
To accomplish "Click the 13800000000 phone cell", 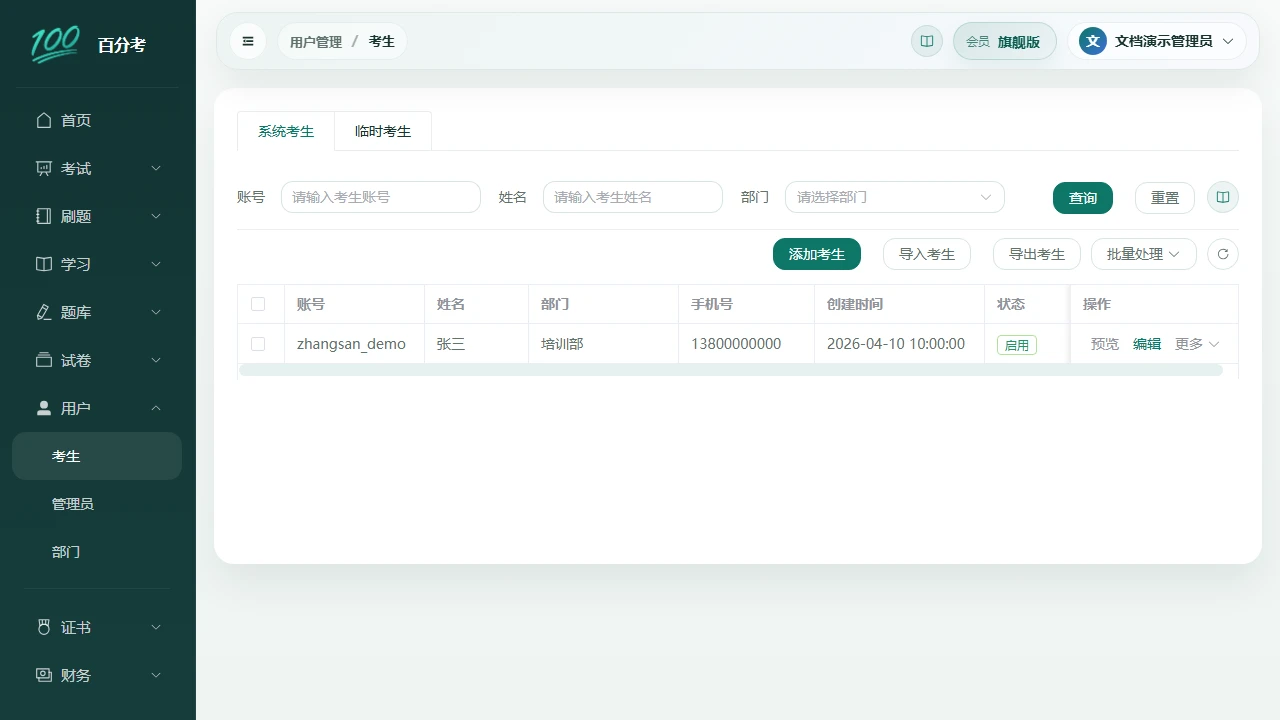I will [747, 344].
